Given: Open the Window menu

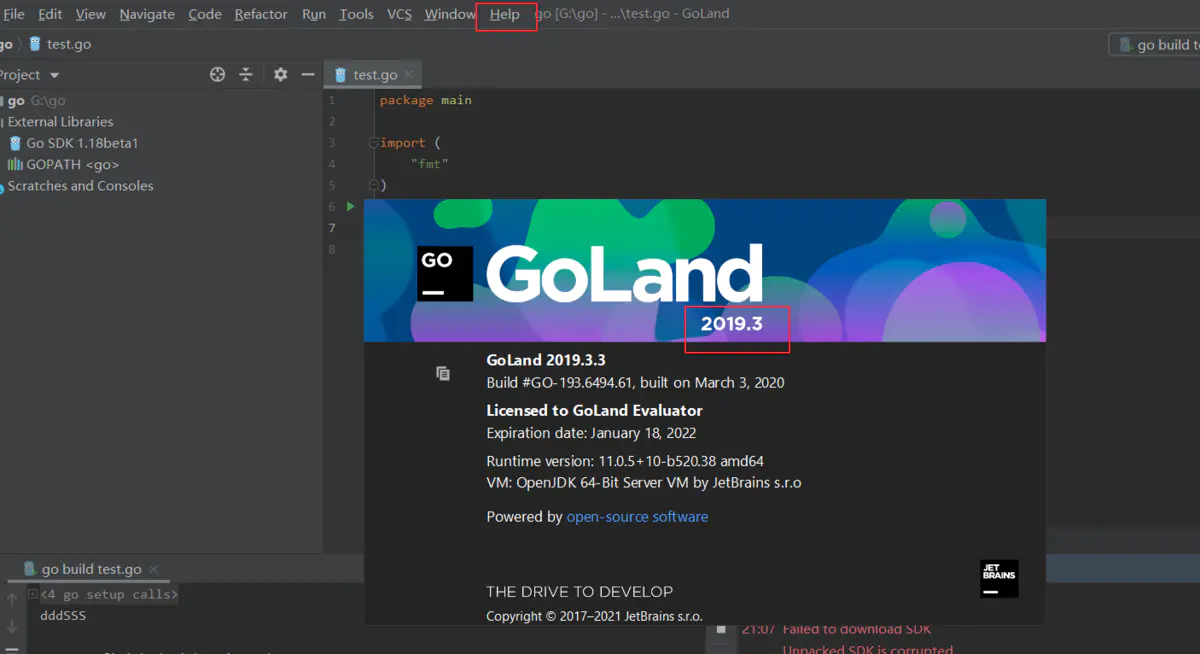Looking at the screenshot, I should point(450,14).
